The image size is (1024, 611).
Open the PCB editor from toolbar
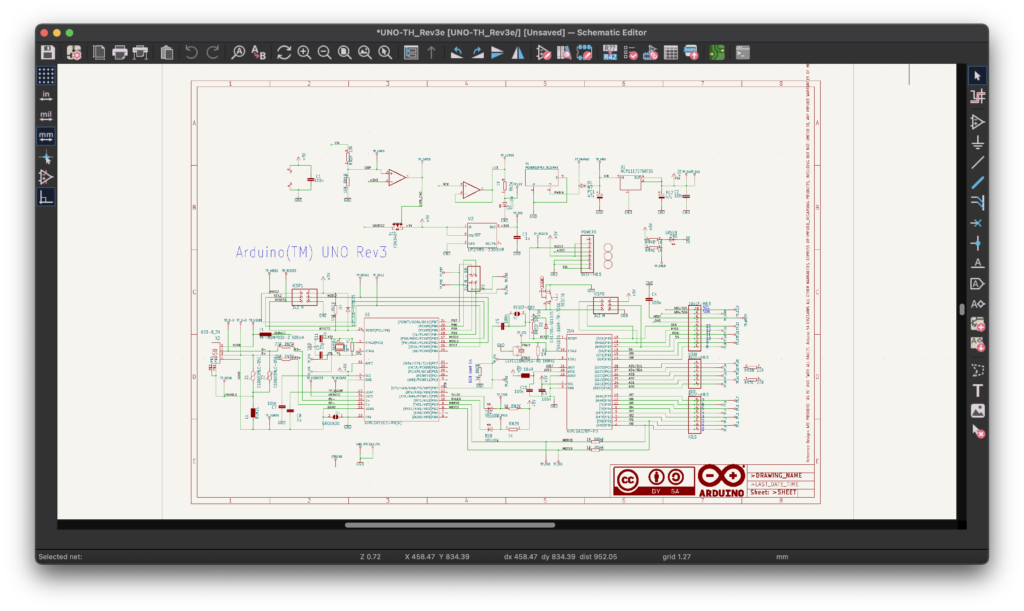[717, 53]
